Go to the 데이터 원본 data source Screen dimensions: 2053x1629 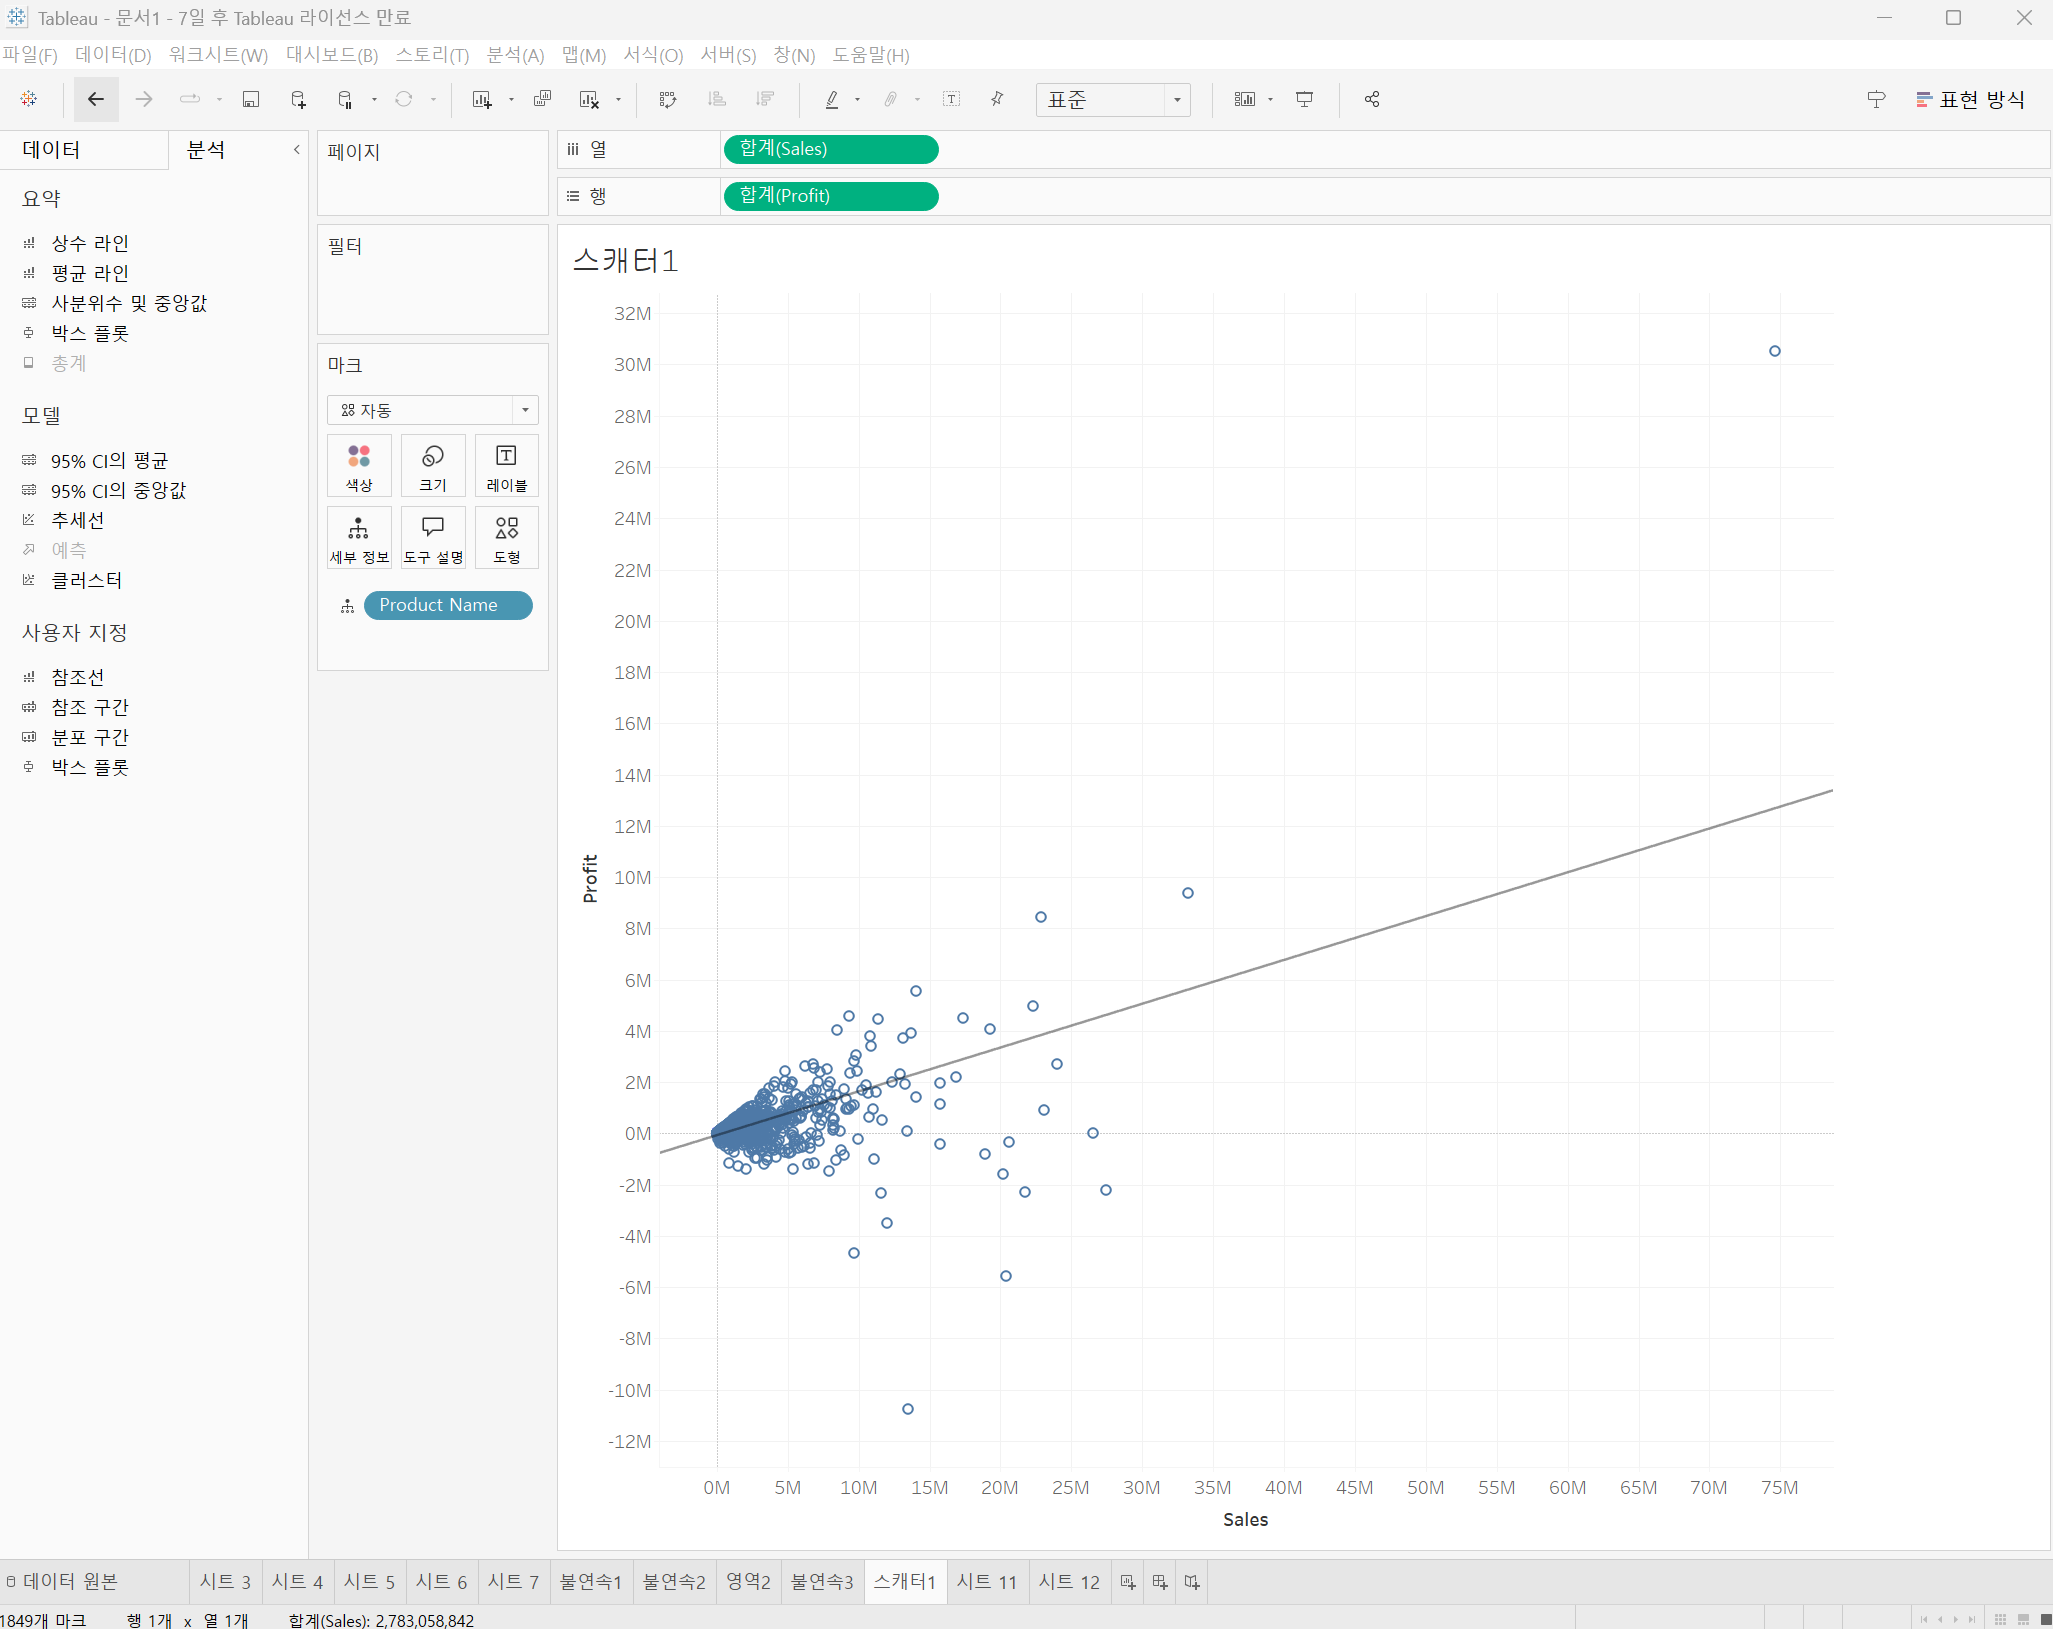pyautogui.click(x=62, y=1582)
